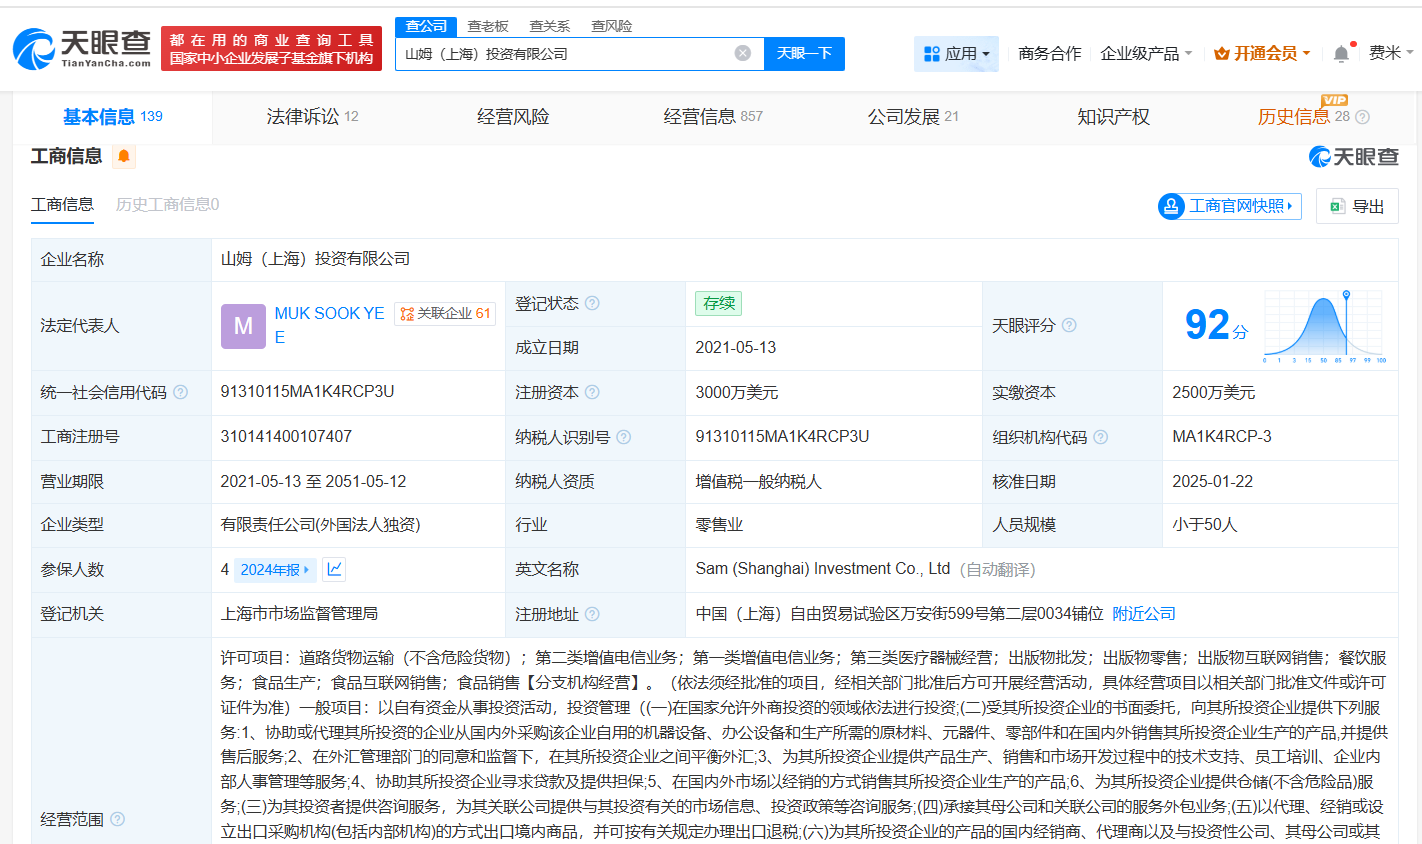The image size is (1422, 844).
Task: Clear the search box text
Action: pyautogui.click(x=742, y=53)
